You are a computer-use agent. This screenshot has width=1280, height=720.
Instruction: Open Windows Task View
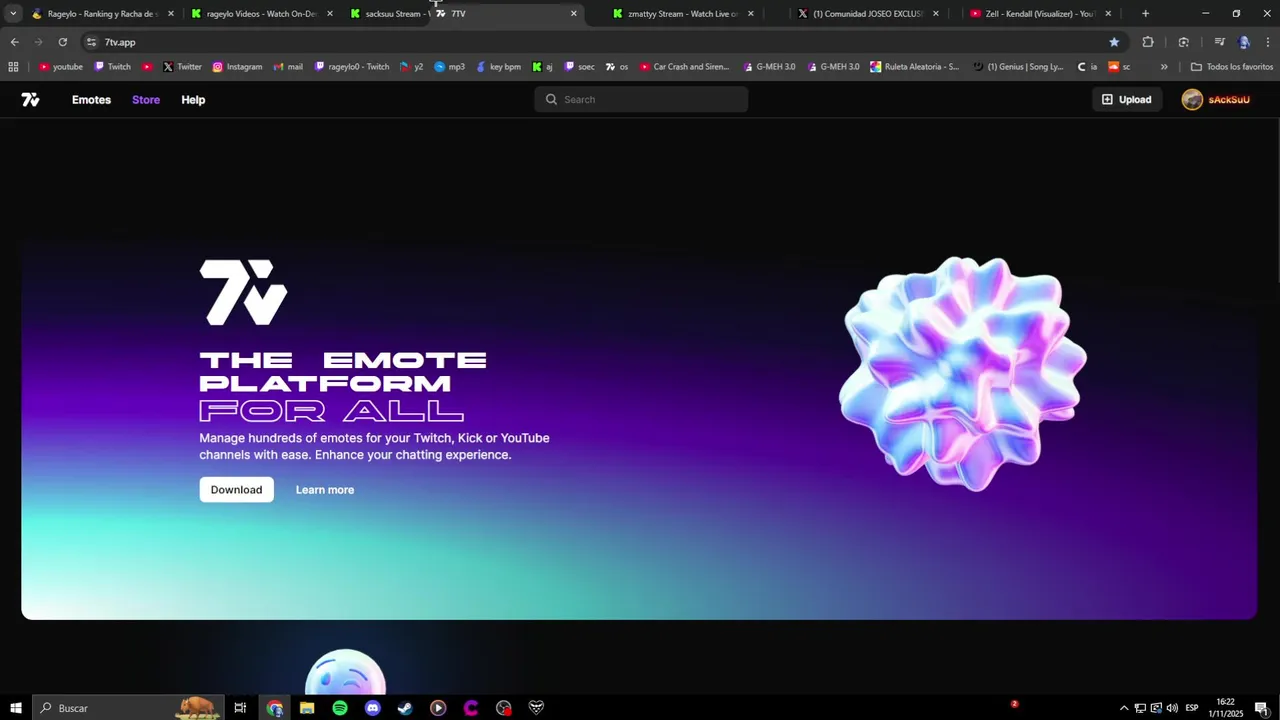[x=240, y=708]
